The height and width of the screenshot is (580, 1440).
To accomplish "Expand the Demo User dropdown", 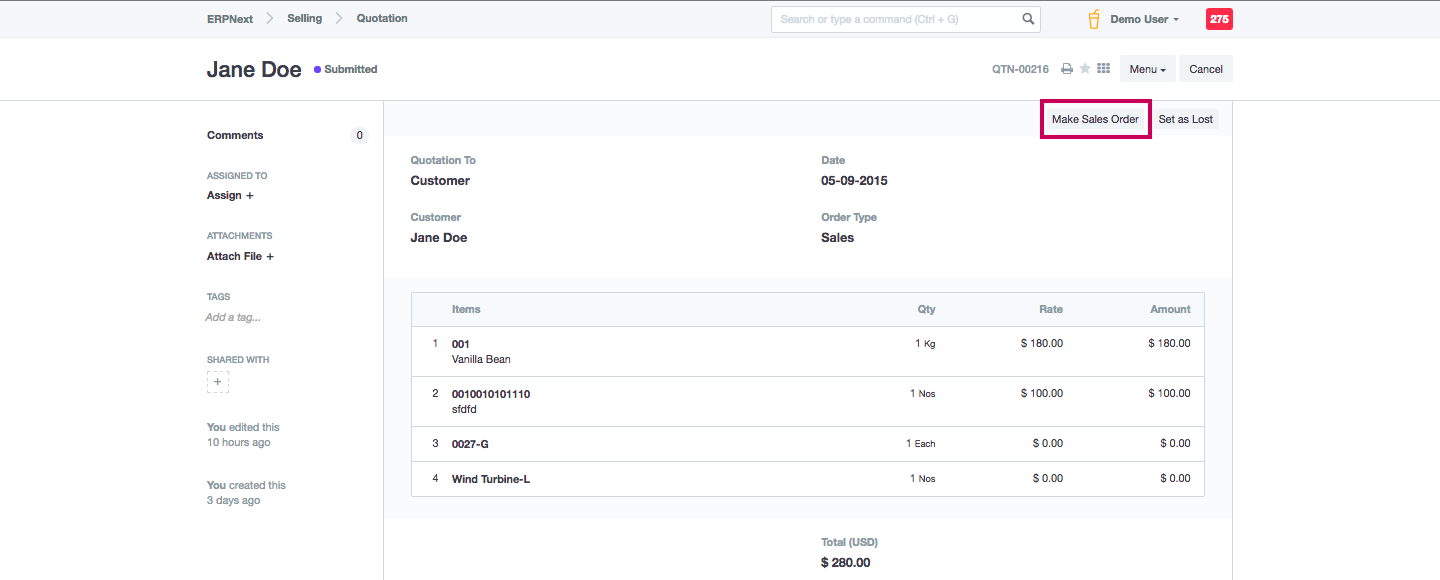I will click(x=1144, y=19).
